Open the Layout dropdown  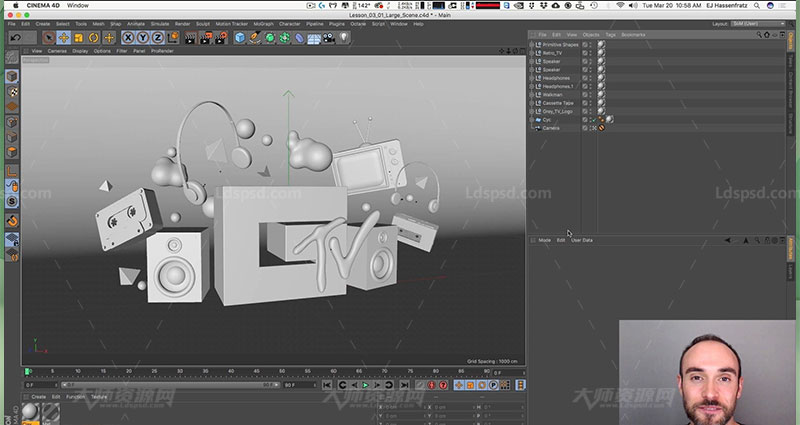(758, 24)
